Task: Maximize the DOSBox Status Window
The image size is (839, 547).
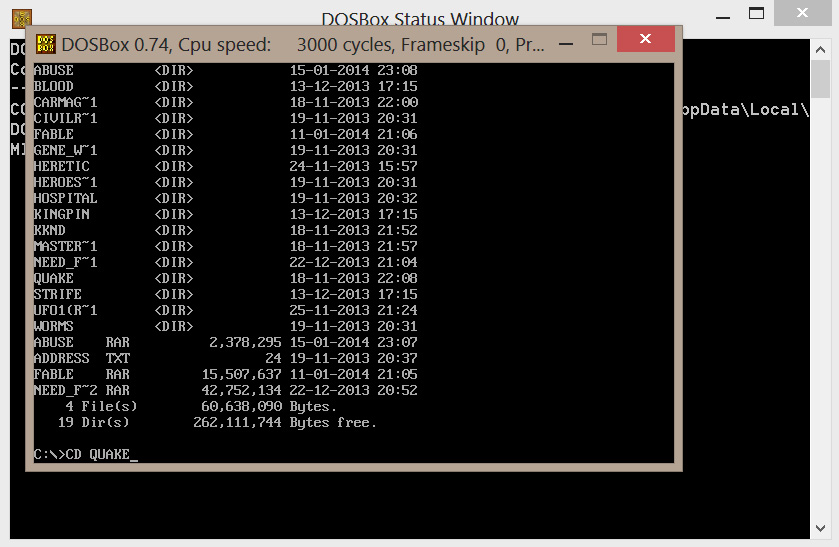Action: [756, 13]
